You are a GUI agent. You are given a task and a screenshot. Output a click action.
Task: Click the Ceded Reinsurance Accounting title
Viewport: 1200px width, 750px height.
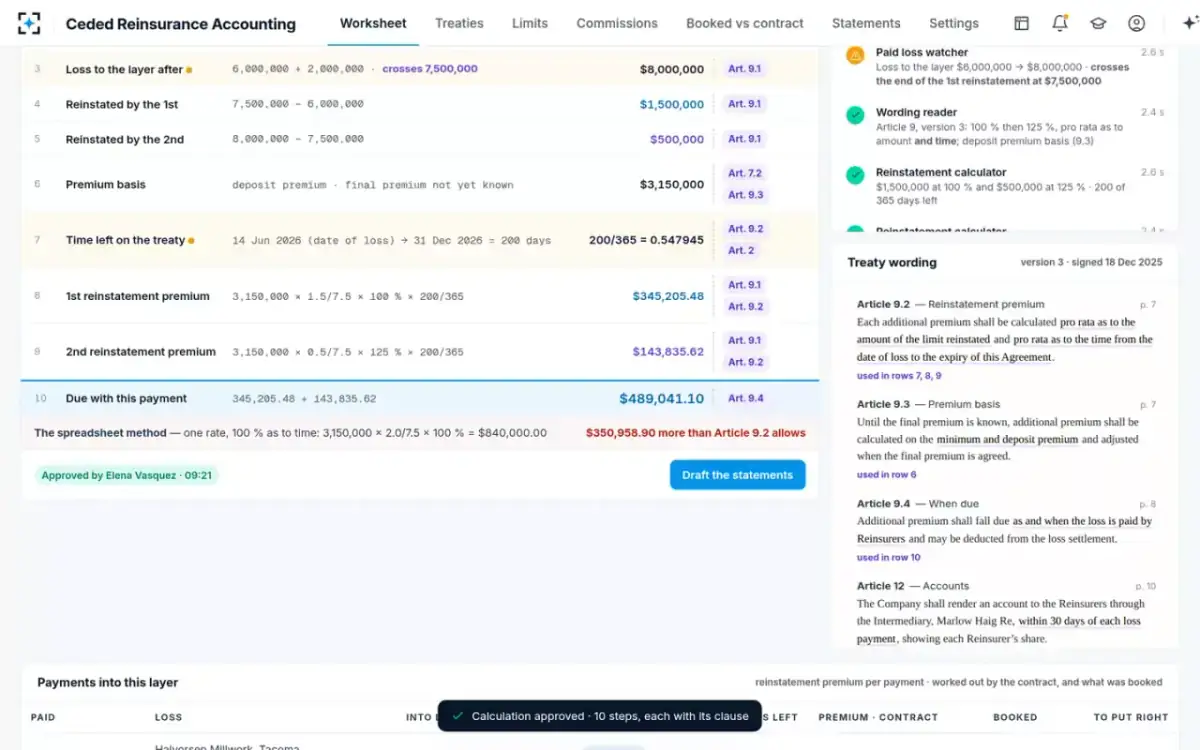181,24
